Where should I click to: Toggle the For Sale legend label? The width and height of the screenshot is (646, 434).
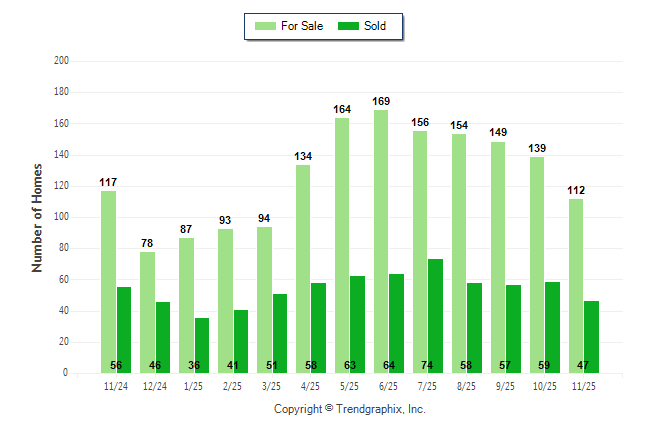point(304,26)
